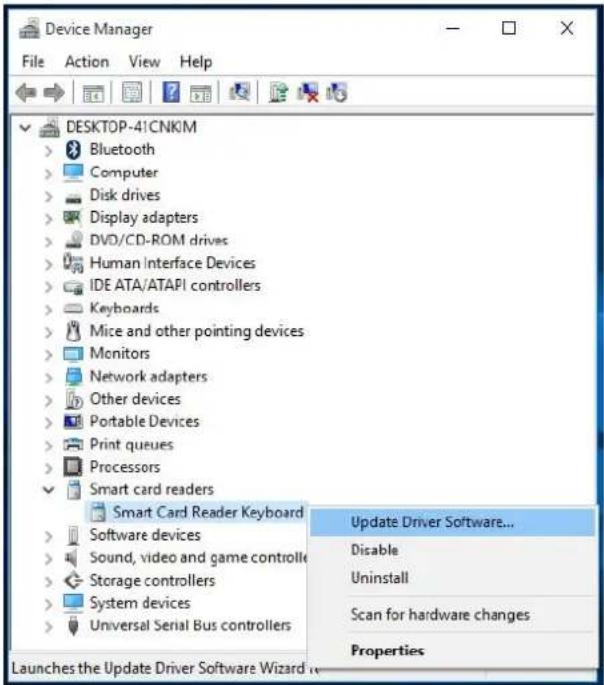604x685 pixels.
Task: Expand the Processors category chevron
Action: [48, 468]
